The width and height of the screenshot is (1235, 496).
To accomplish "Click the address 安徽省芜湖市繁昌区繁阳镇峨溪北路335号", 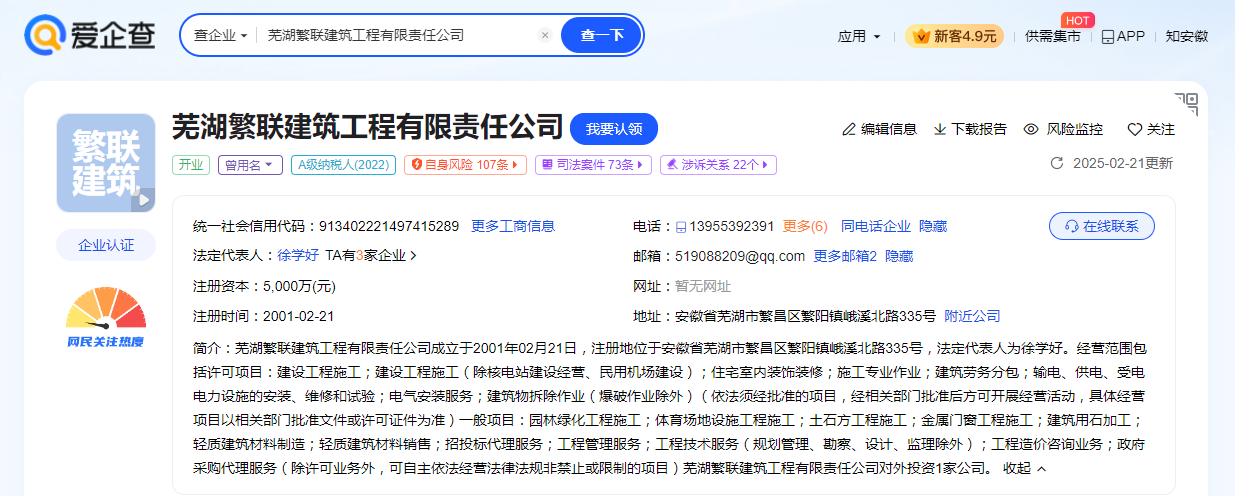I will [x=806, y=316].
